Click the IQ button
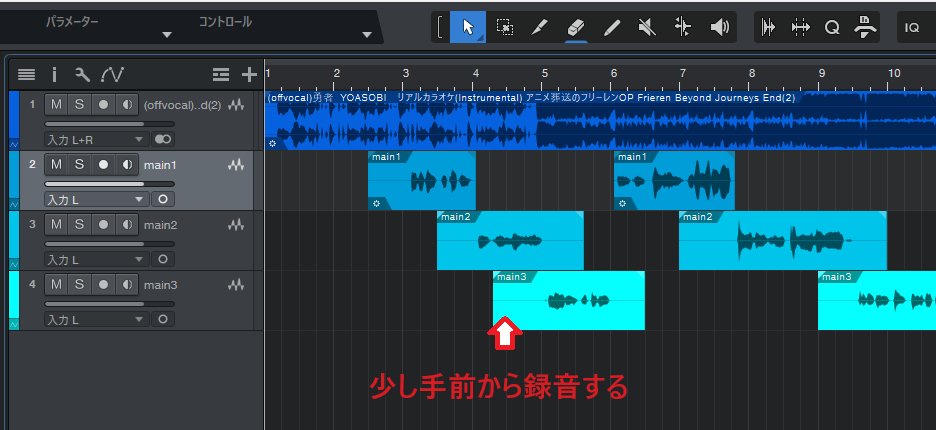Viewport: 936px width, 430px height. pyautogui.click(x=912, y=27)
